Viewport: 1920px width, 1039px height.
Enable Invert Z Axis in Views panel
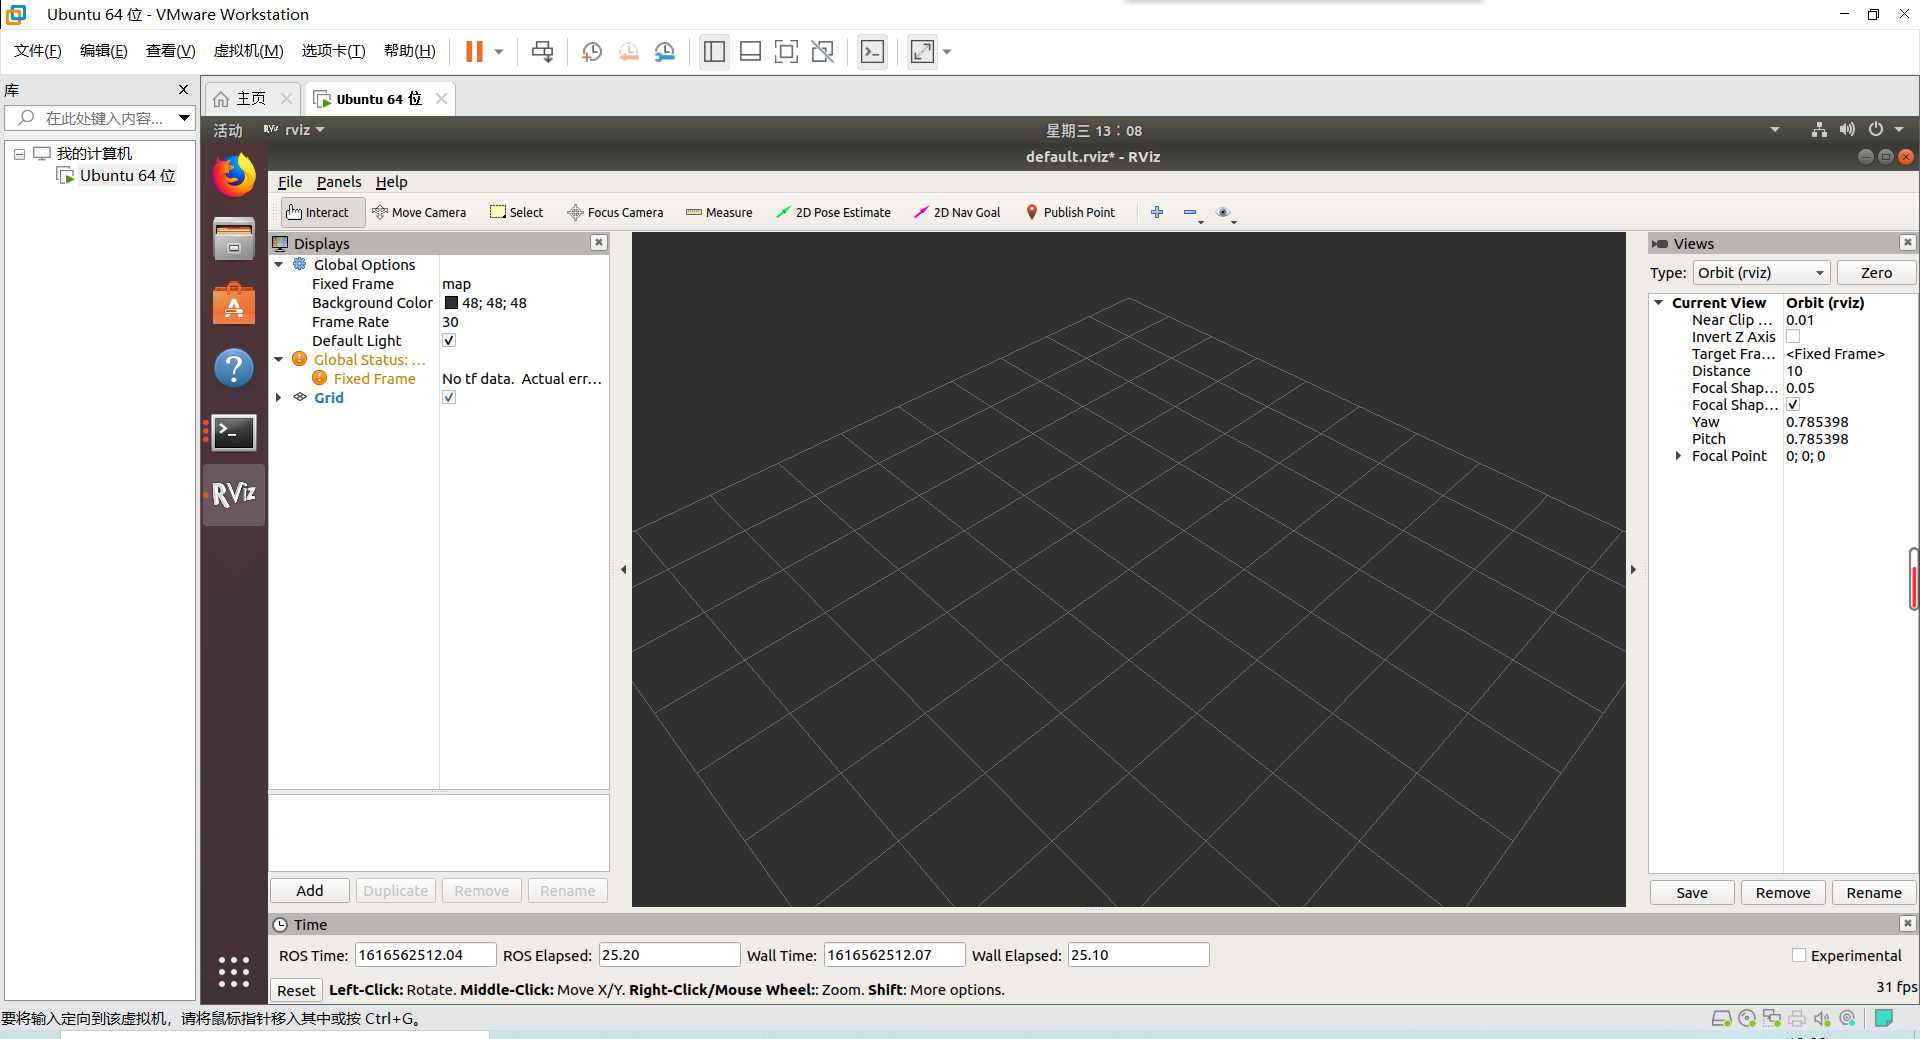[x=1794, y=337]
